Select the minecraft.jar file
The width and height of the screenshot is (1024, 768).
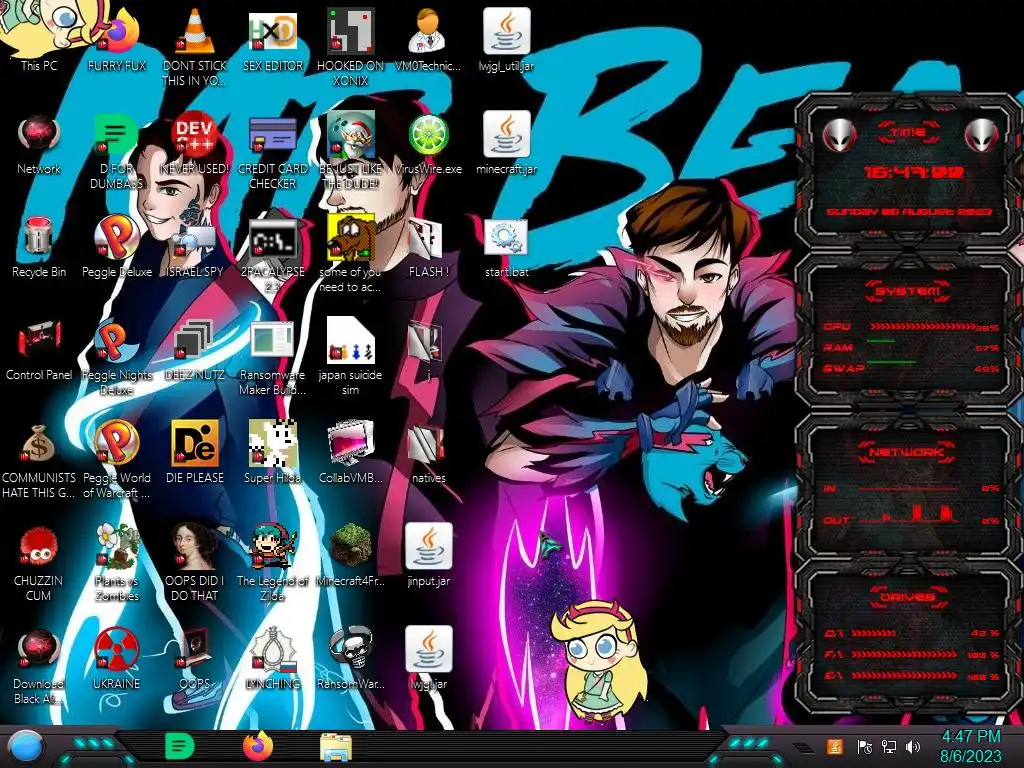[506, 134]
